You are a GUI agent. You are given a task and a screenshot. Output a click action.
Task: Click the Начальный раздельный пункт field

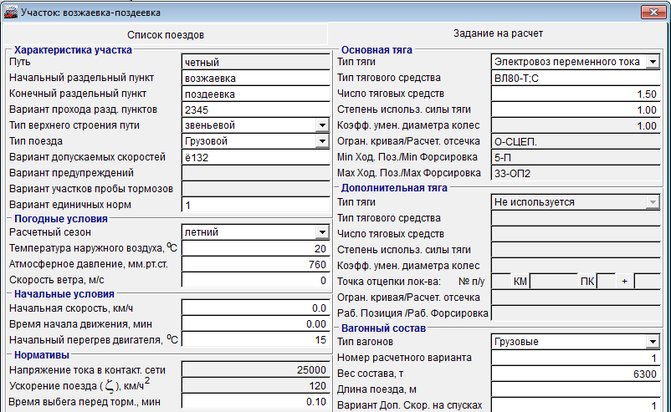[x=255, y=77]
